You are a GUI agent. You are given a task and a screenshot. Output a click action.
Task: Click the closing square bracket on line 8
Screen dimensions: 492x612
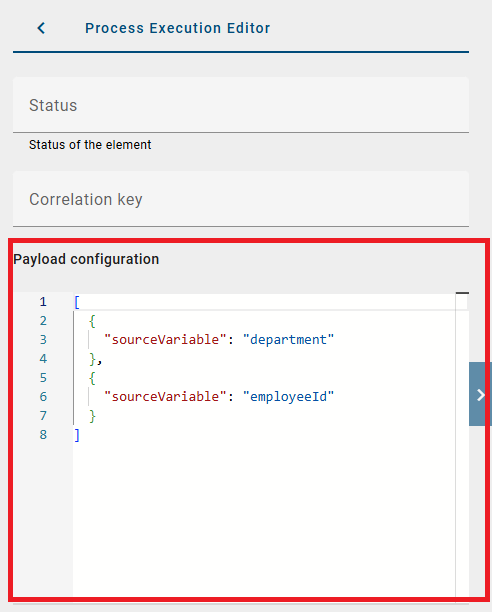[x=77, y=435]
